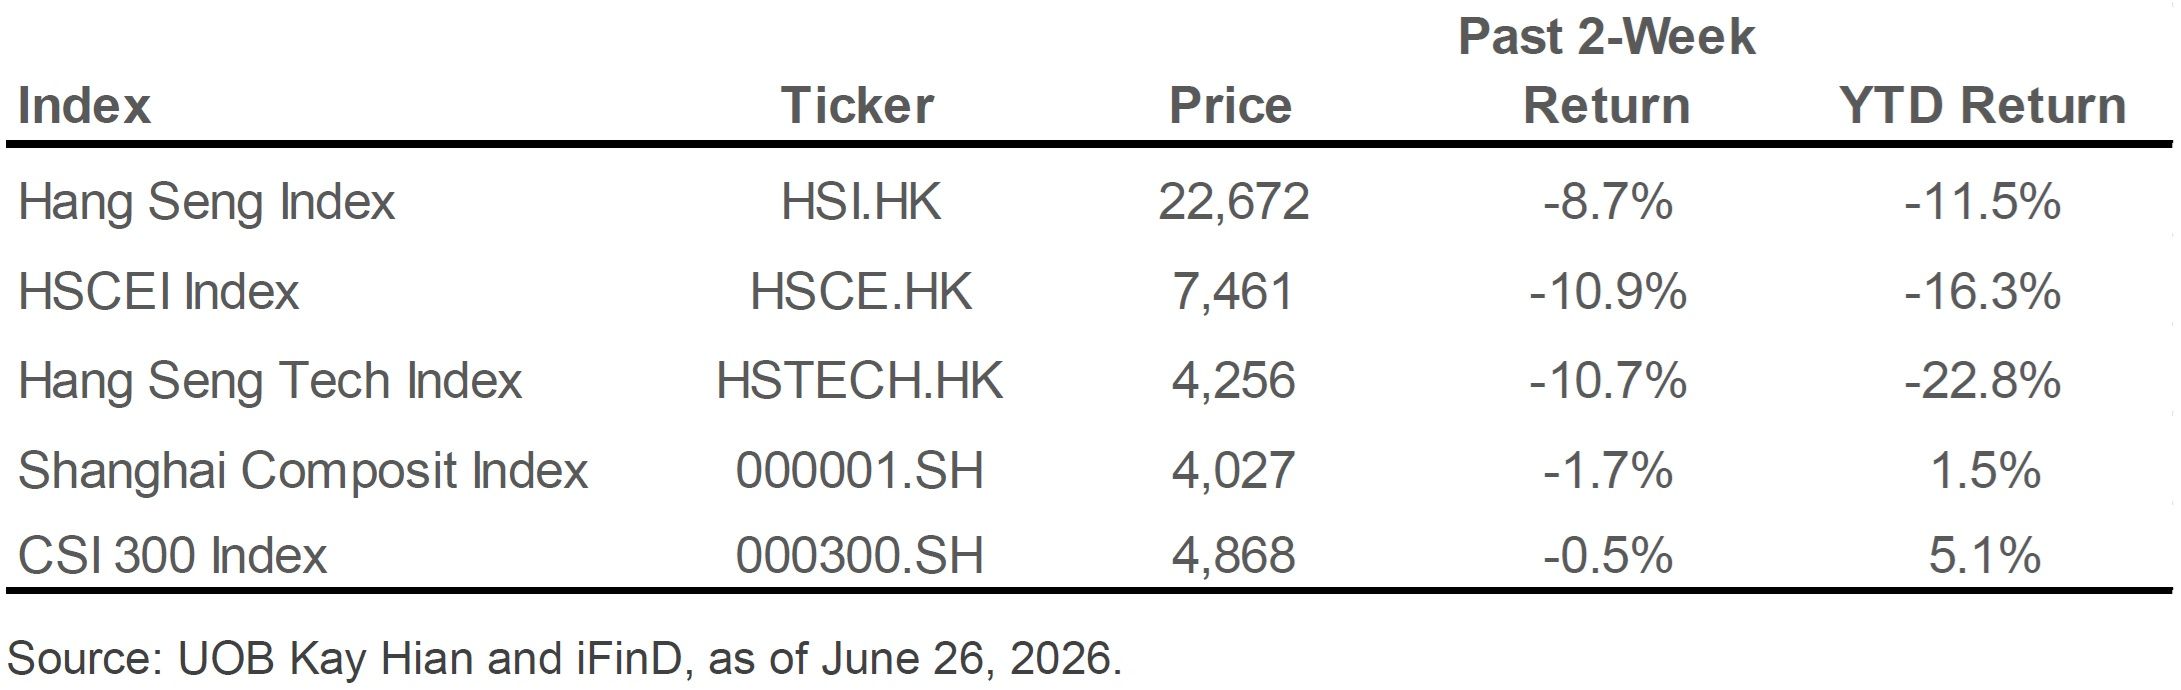
Task: Select the Hang Seng Index row label
Action: coord(207,203)
